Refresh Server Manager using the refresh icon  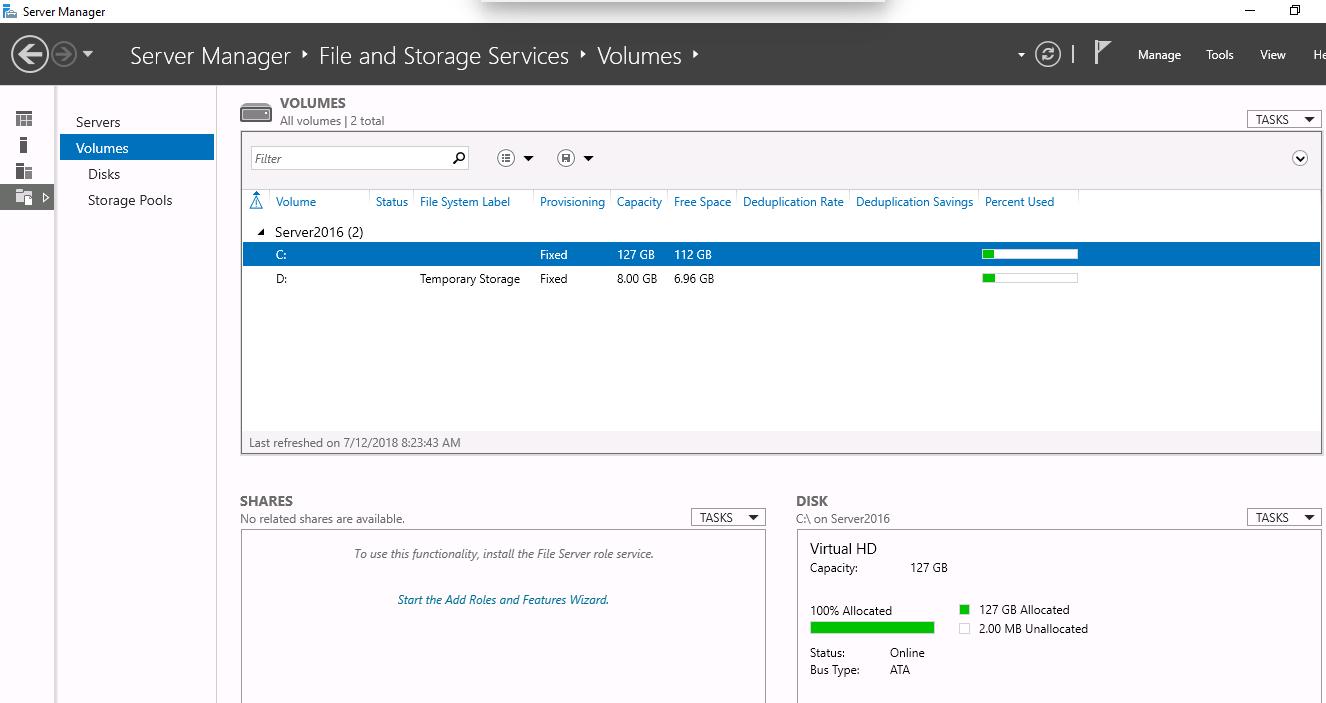(x=1048, y=55)
